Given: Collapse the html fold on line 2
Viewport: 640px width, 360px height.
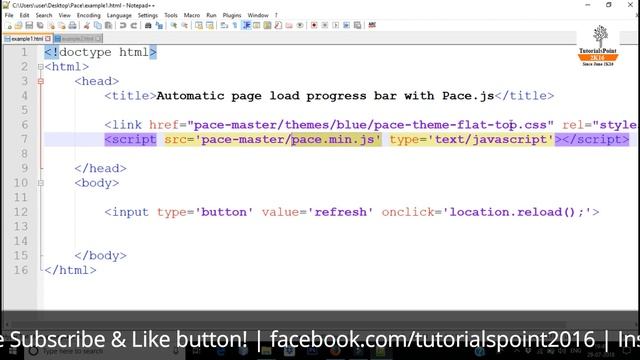Looking at the screenshot, I should (x=40, y=67).
